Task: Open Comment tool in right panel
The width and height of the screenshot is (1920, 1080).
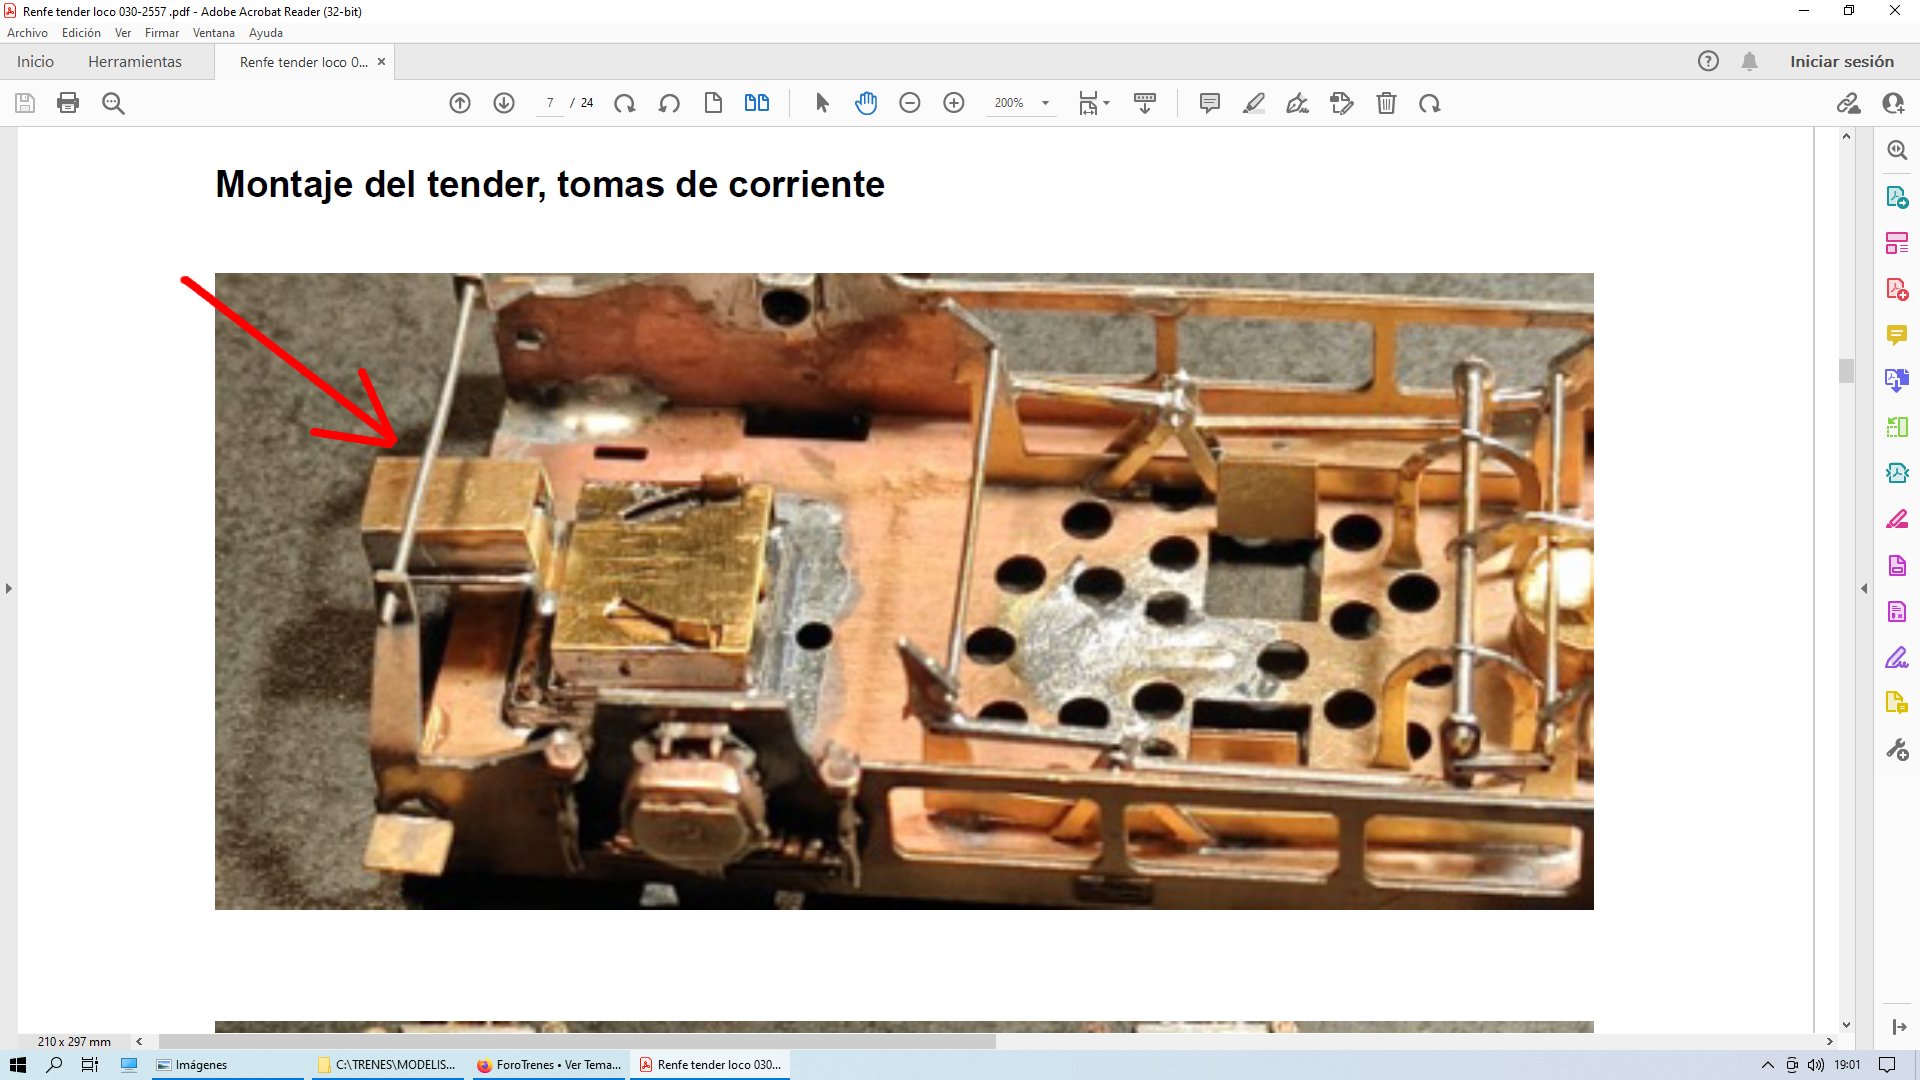Action: click(1897, 335)
